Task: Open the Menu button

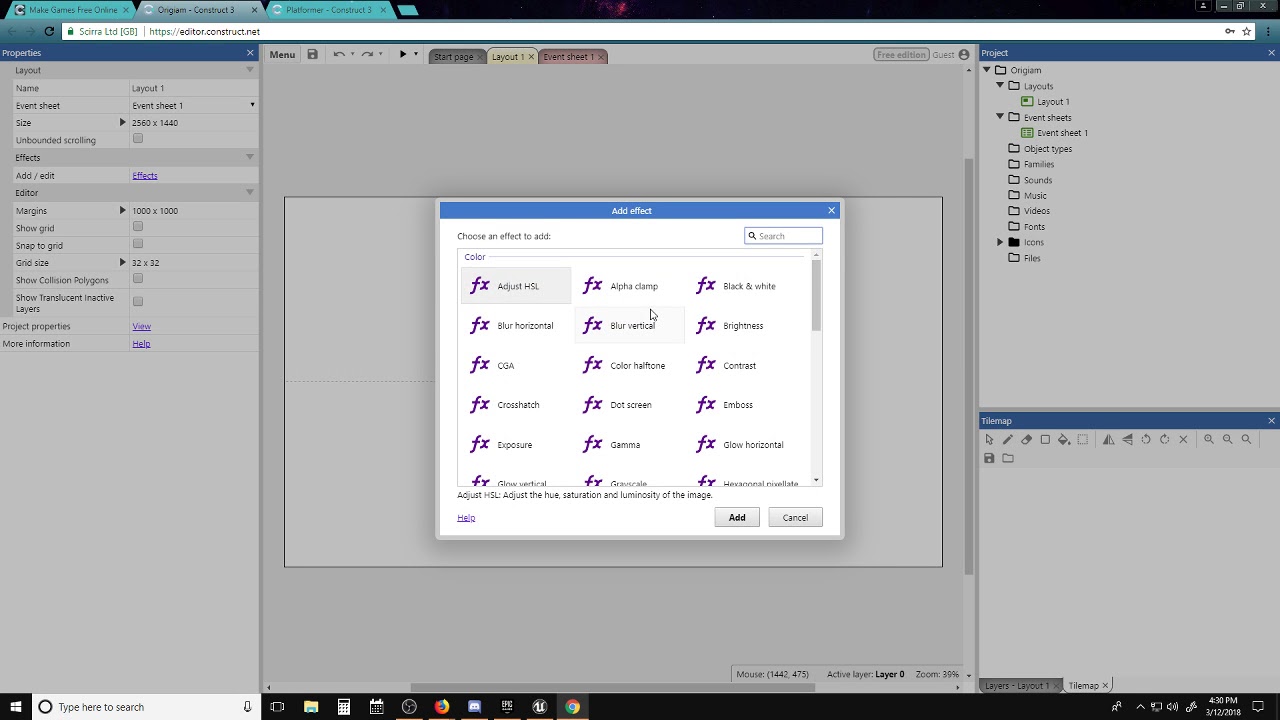Action: tap(282, 55)
